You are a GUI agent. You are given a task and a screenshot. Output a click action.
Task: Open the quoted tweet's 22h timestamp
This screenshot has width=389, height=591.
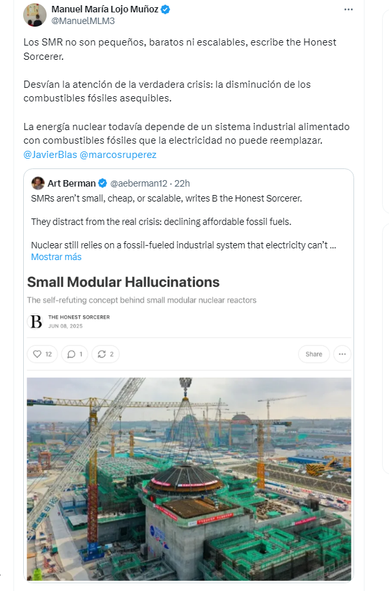(182, 184)
